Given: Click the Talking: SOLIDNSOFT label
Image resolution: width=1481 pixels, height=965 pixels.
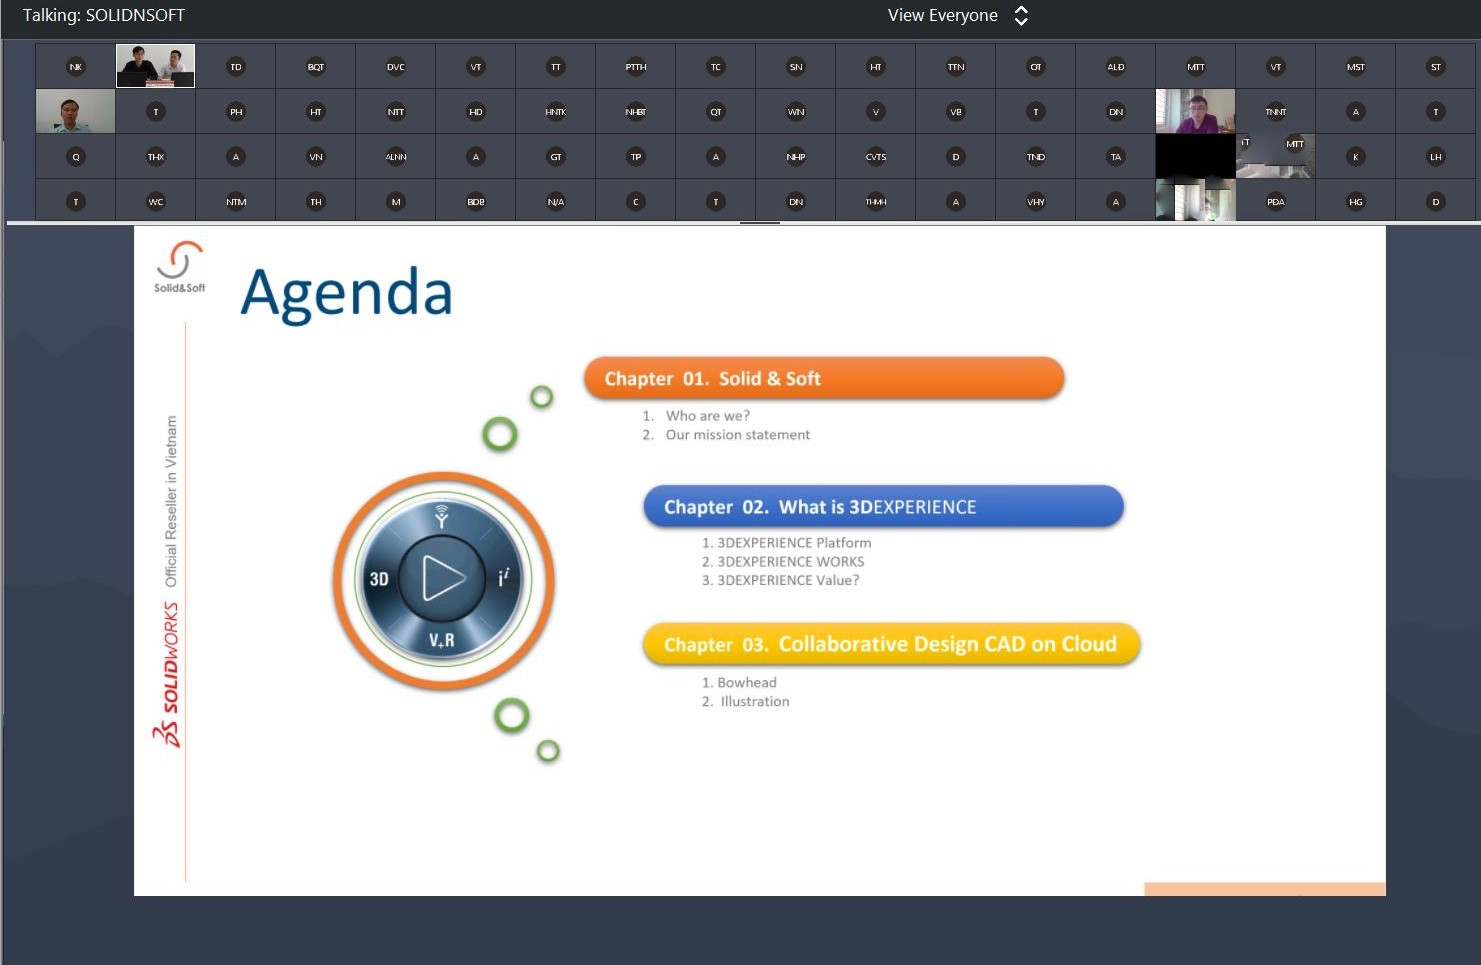Looking at the screenshot, I should tap(104, 15).
